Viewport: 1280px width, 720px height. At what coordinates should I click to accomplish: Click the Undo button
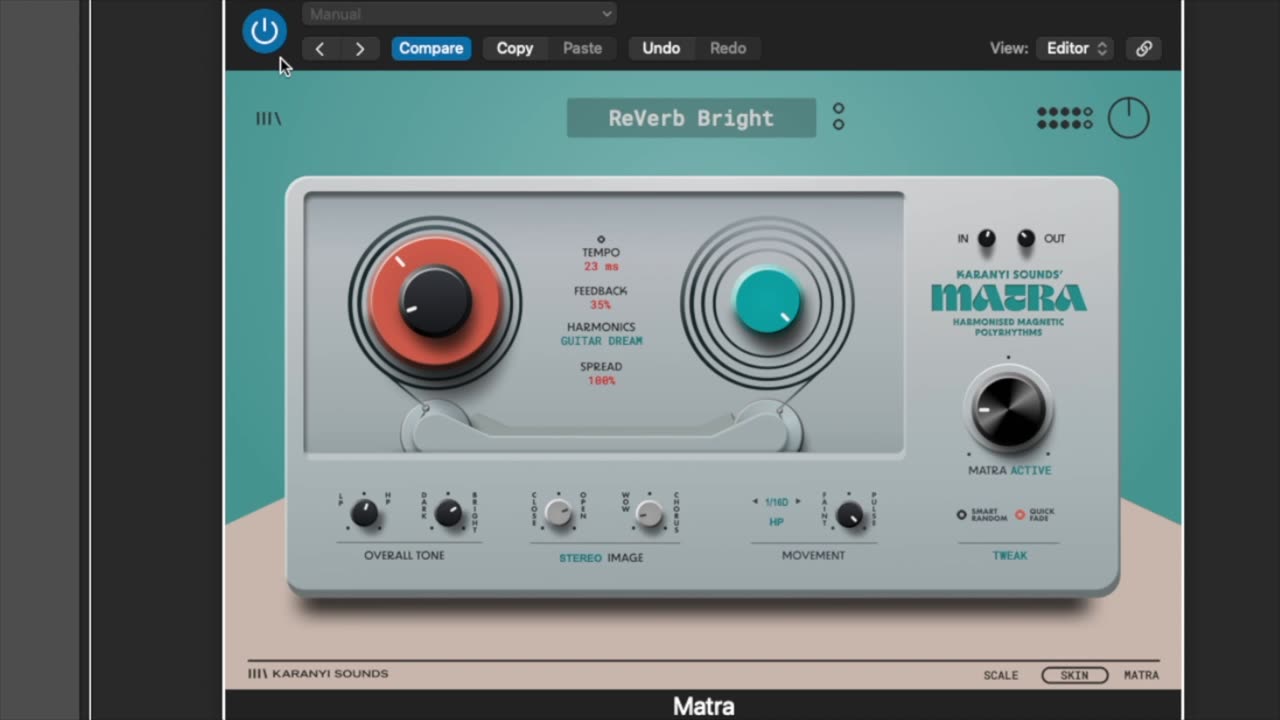(661, 48)
